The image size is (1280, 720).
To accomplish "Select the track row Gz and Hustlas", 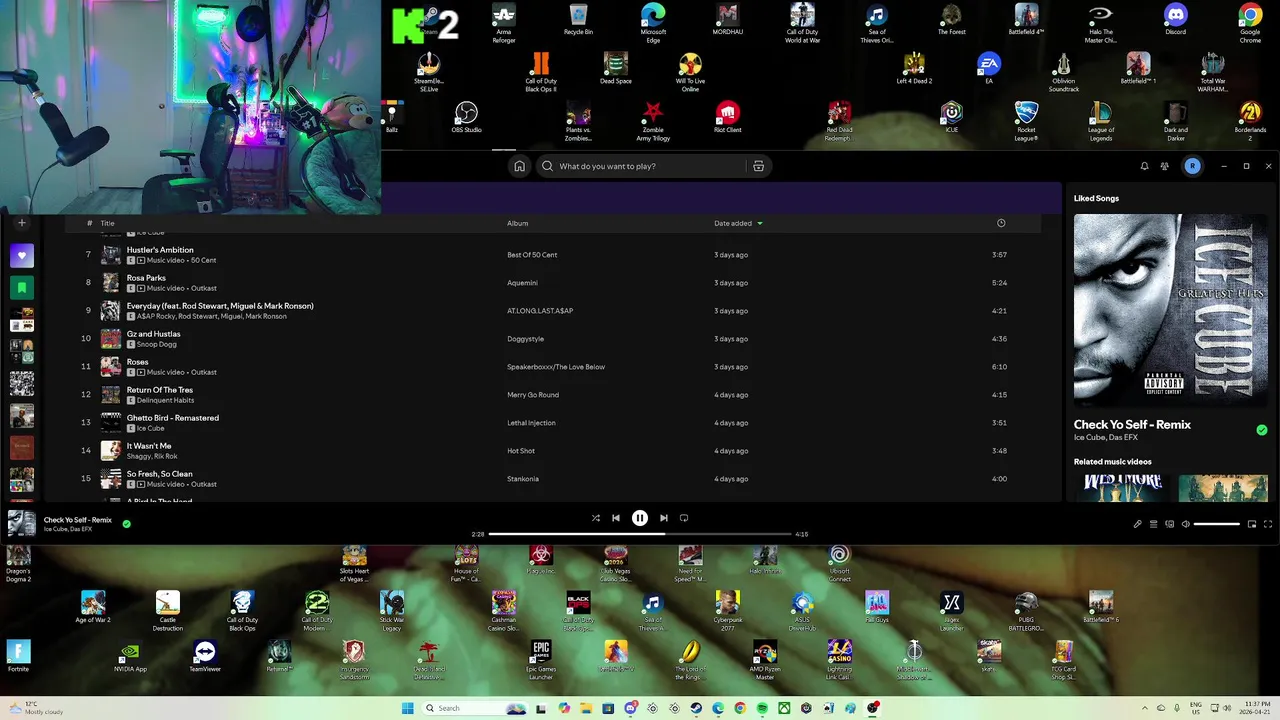I will click(553, 339).
